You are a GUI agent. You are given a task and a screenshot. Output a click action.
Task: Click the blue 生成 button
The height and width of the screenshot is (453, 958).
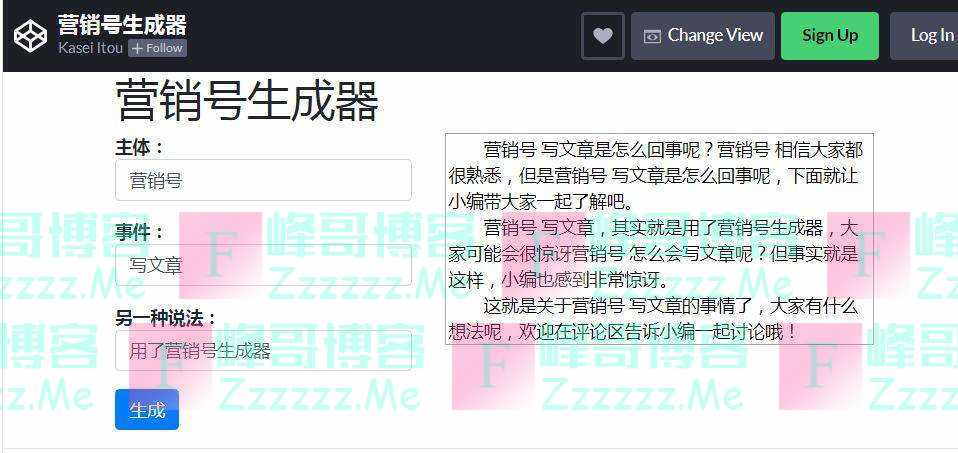[147, 410]
